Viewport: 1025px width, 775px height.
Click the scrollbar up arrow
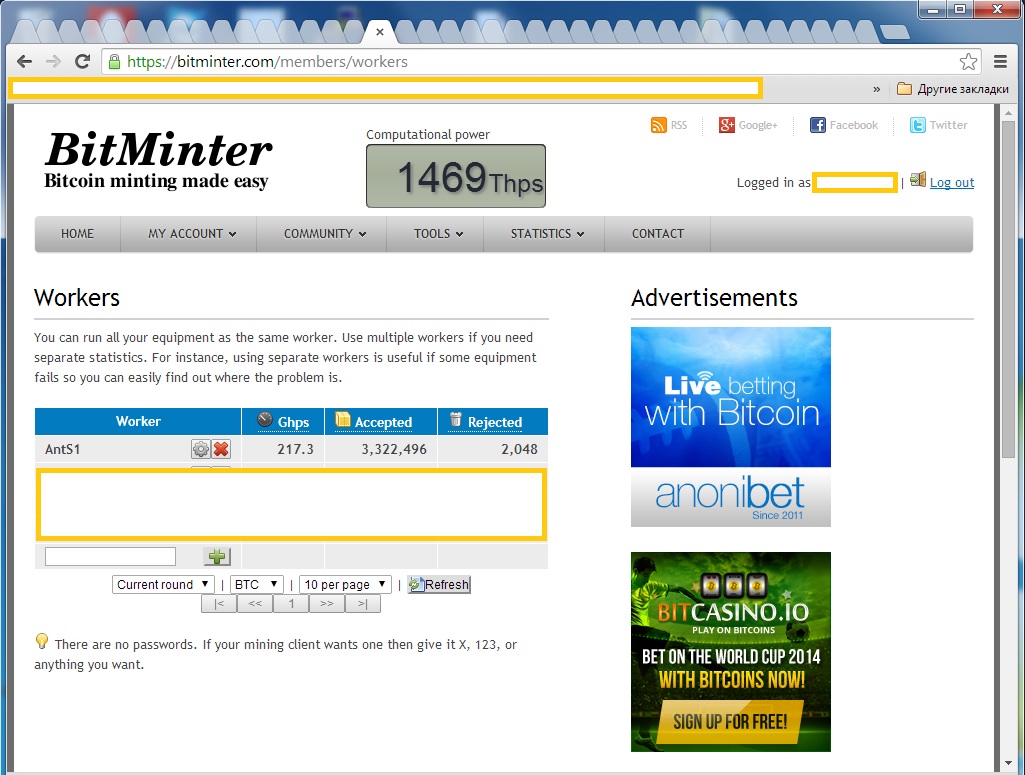point(1009,112)
